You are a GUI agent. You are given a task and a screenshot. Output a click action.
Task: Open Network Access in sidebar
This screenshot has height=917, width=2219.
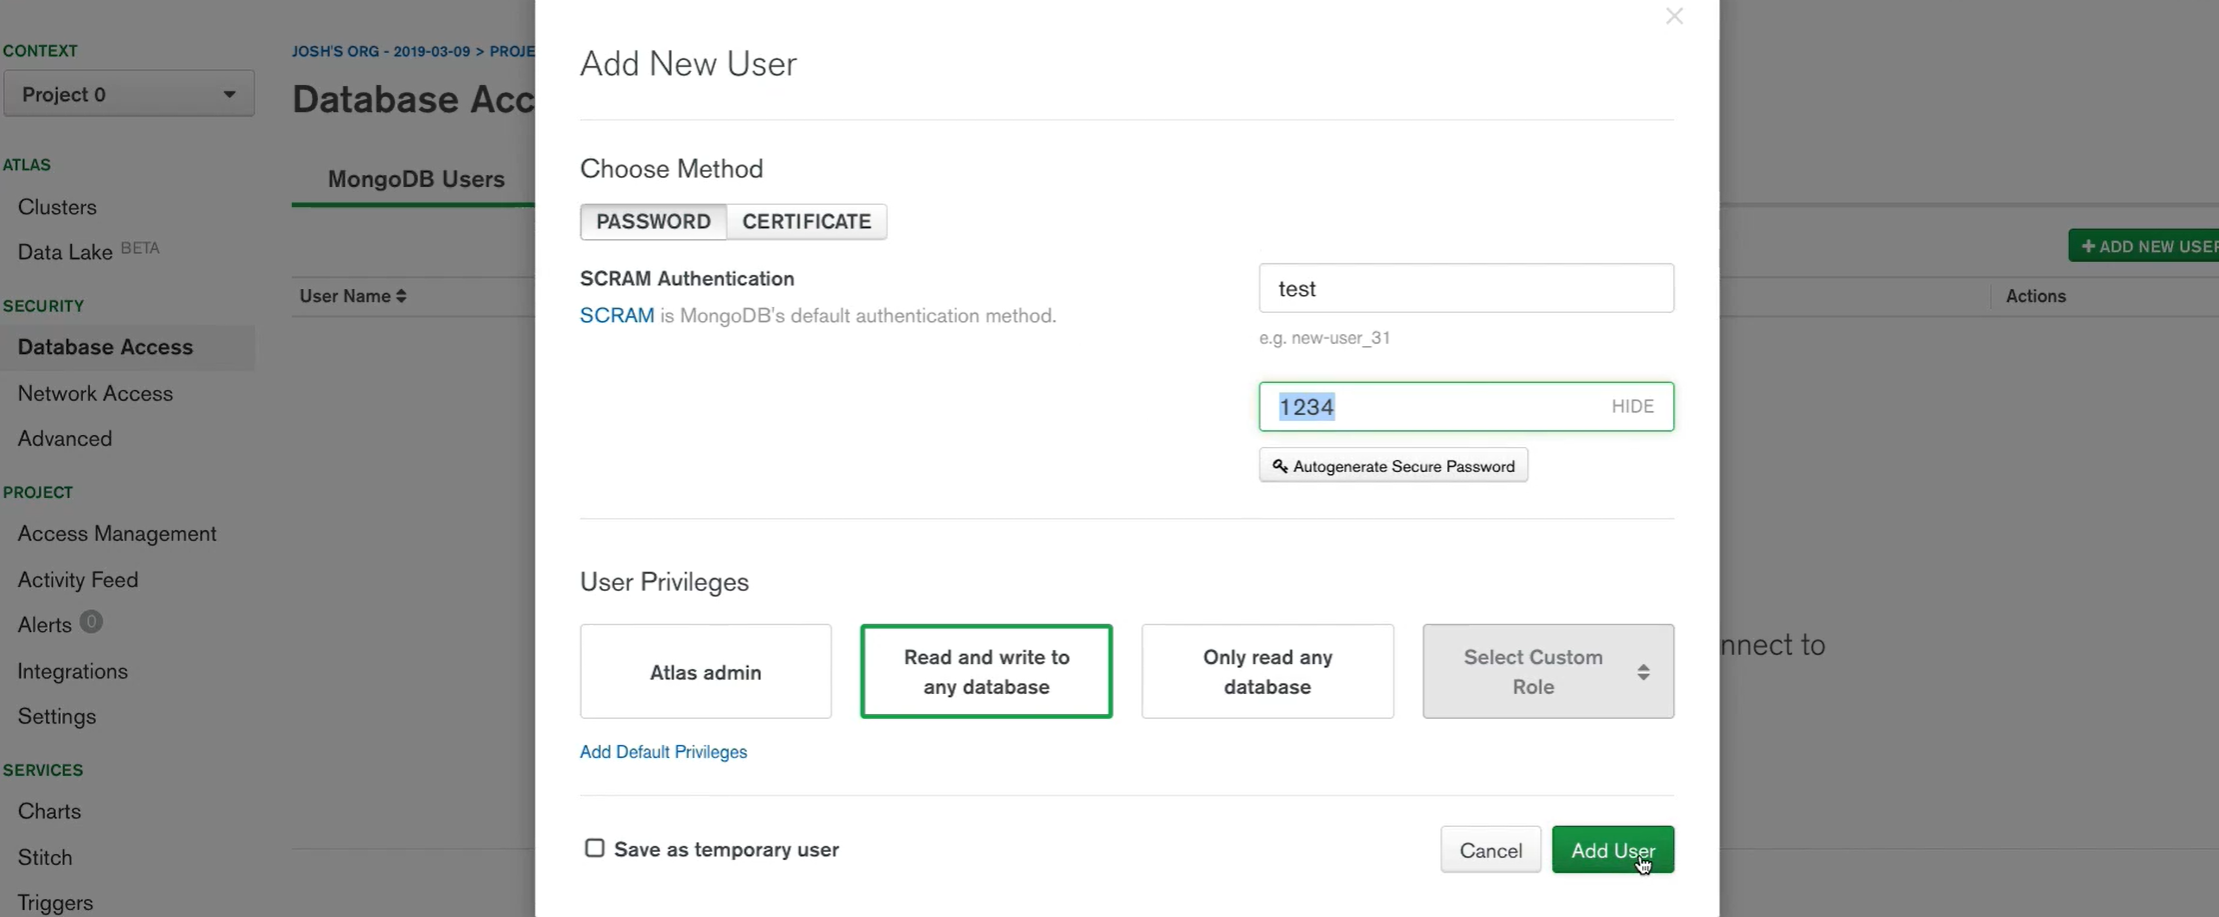(95, 394)
